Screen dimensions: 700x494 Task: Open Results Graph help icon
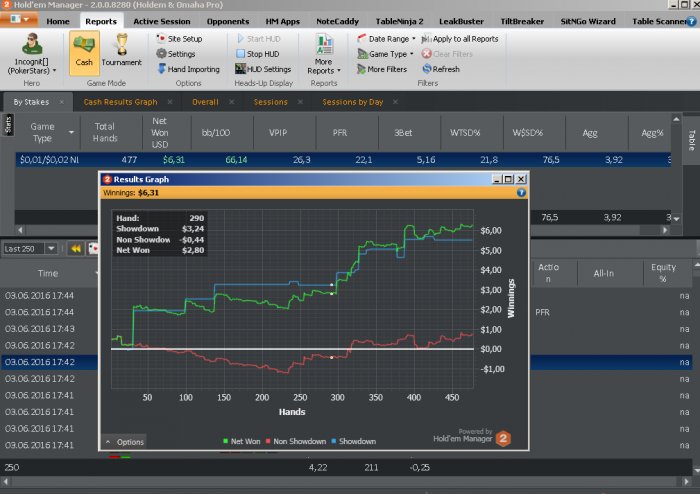coord(521,193)
